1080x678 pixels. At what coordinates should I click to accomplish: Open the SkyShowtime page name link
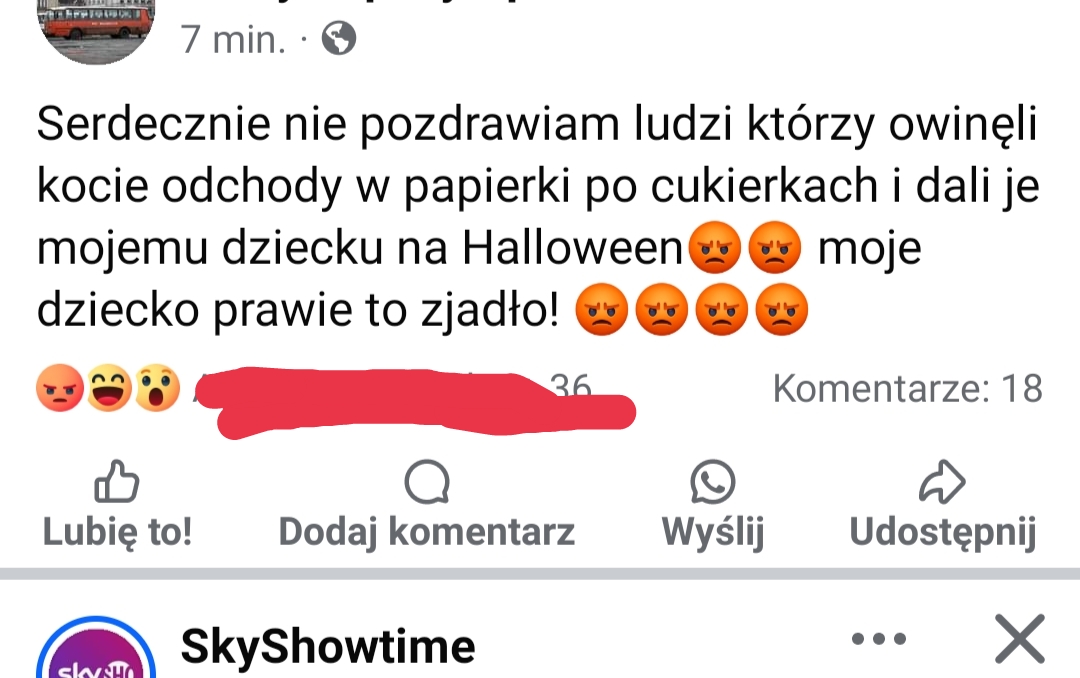click(x=328, y=646)
